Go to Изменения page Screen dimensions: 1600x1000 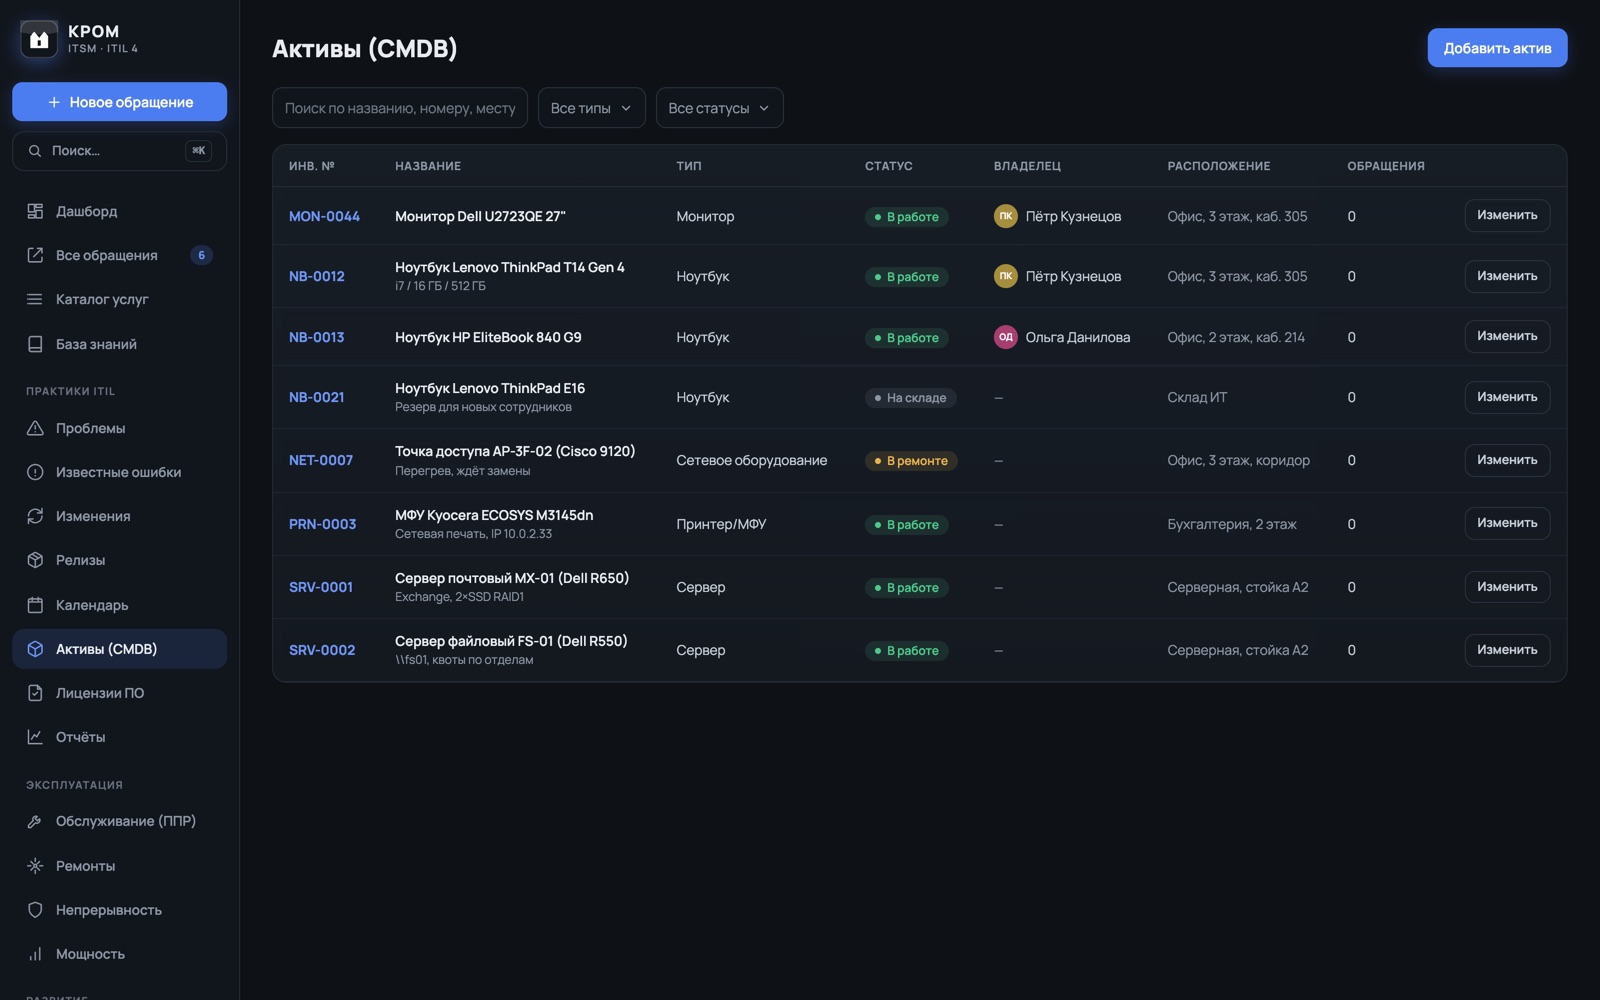point(119,516)
